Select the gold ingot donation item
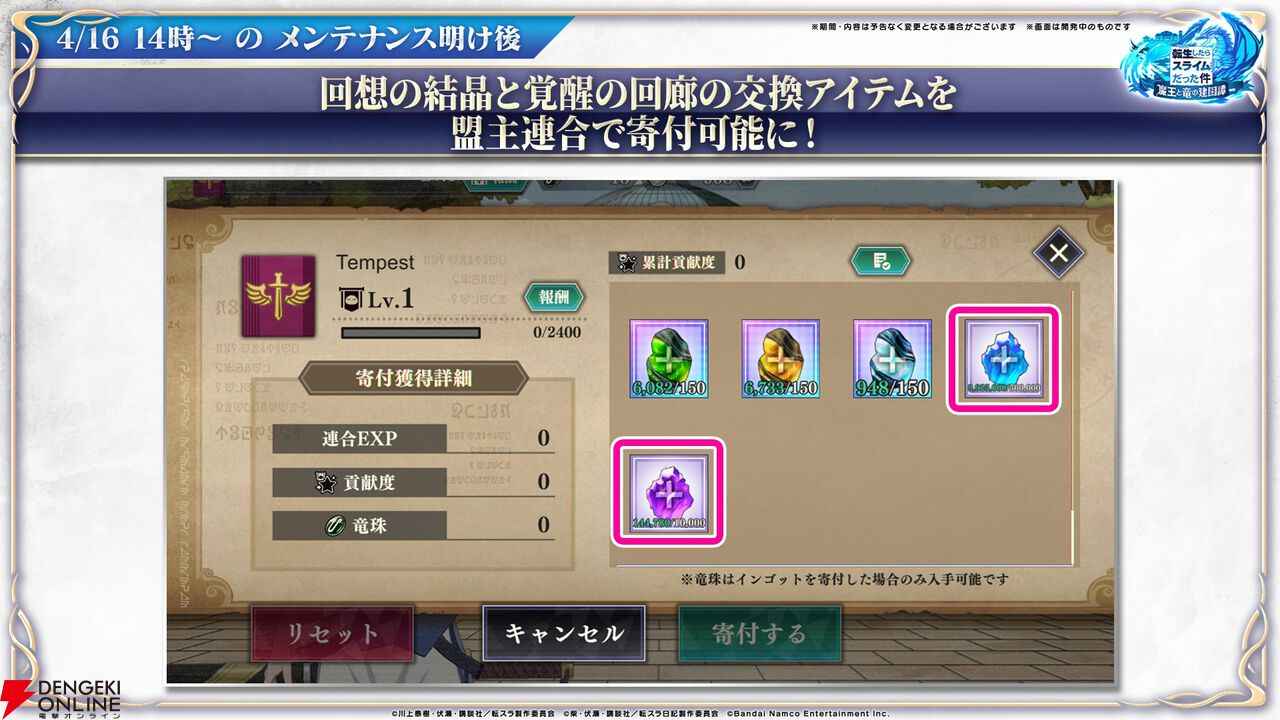 pos(781,359)
